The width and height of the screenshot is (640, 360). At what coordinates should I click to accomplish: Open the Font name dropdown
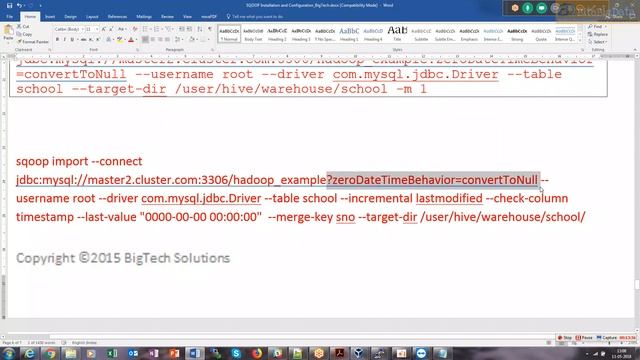pos(82,29)
